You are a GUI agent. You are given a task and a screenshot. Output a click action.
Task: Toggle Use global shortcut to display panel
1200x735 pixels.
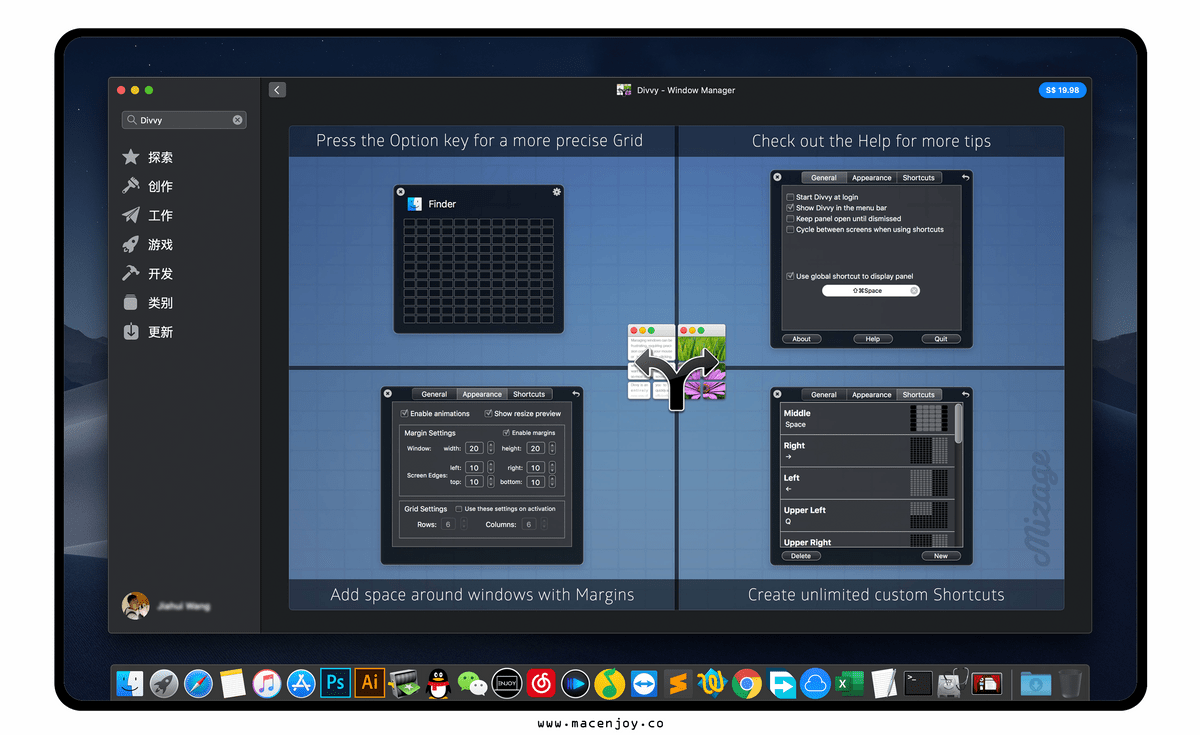pyautogui.click(x=791, y=276)
